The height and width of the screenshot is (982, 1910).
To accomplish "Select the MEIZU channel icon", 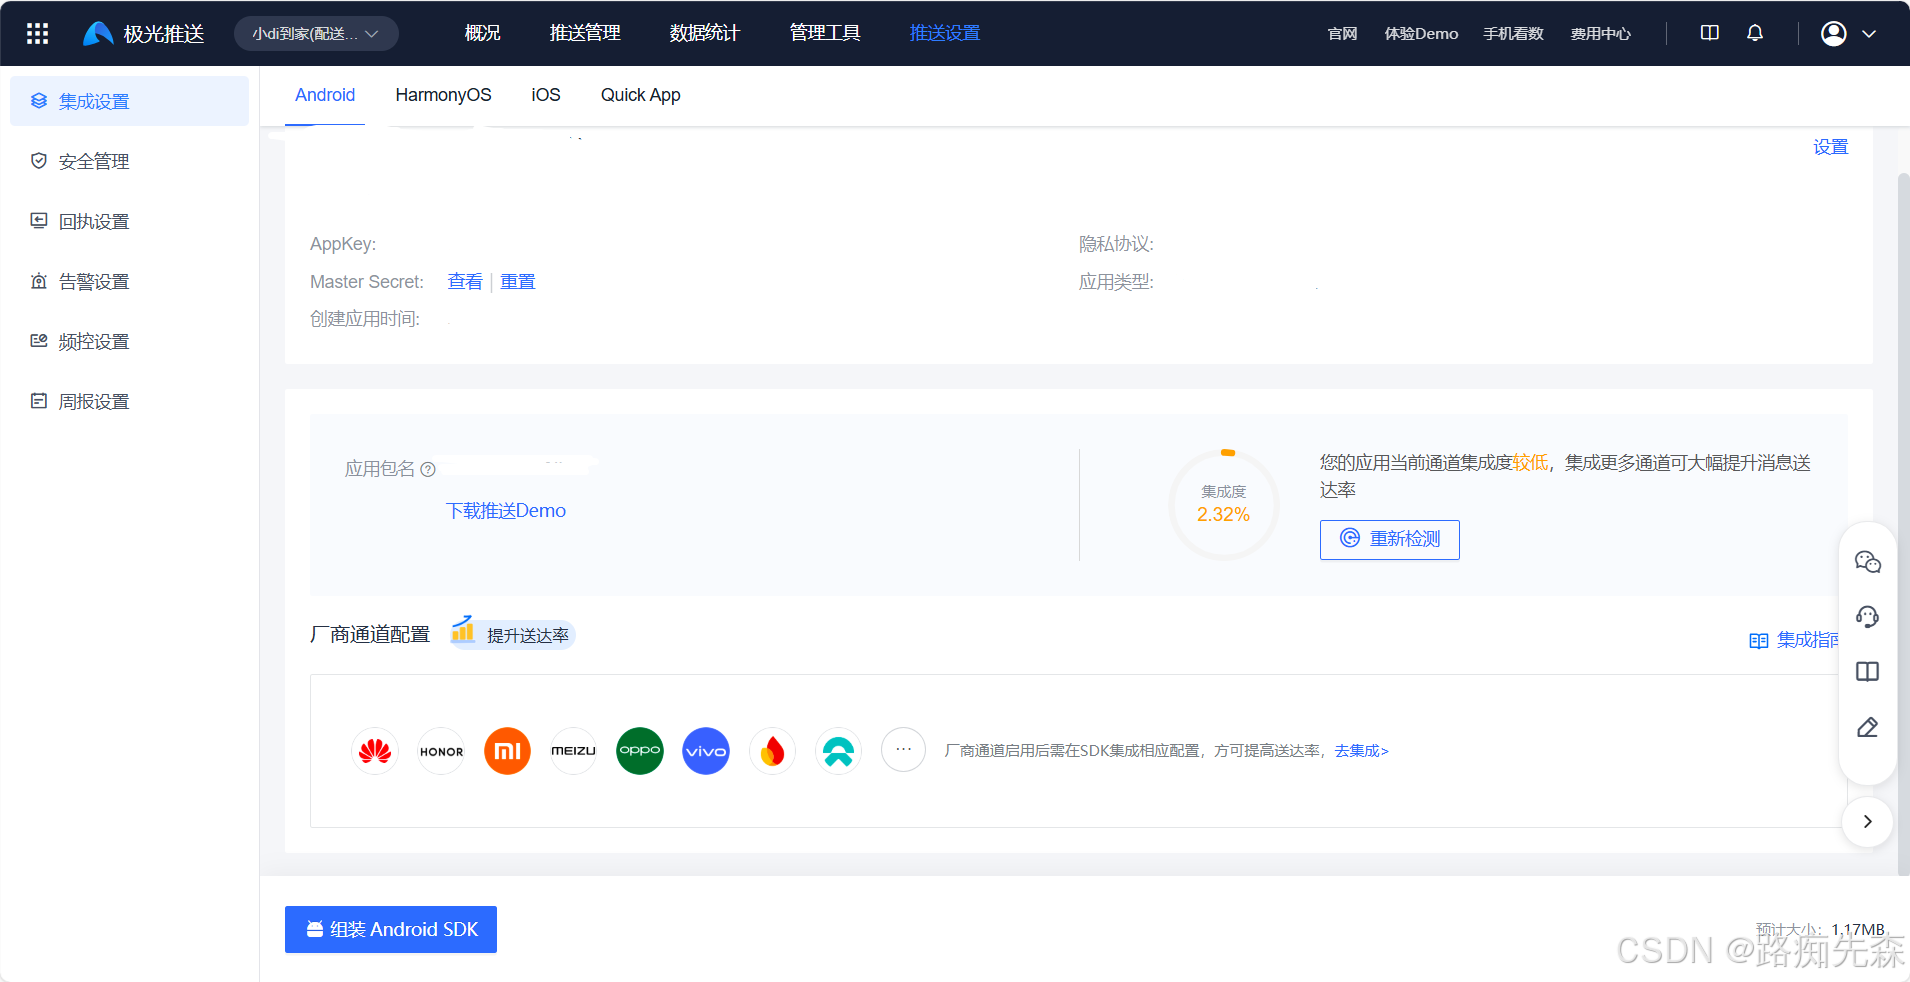I will pyautogui.click(x=572, y=751).
